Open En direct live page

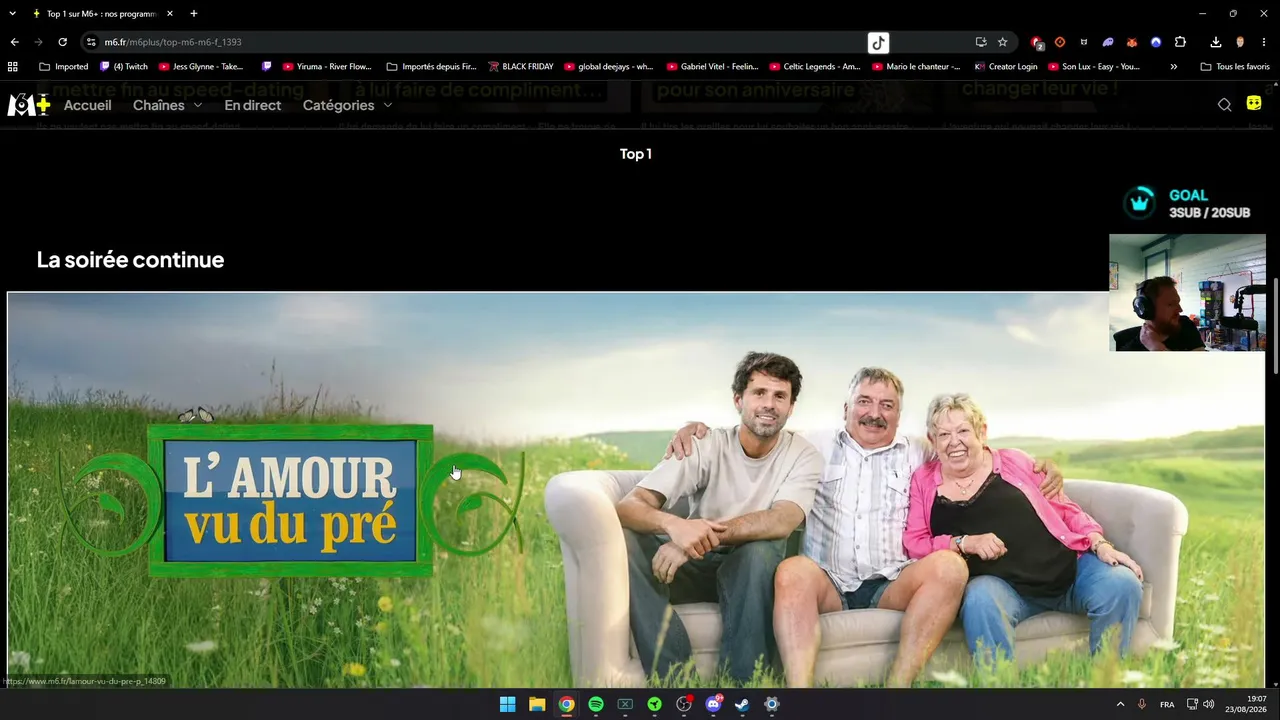point(252,105)
